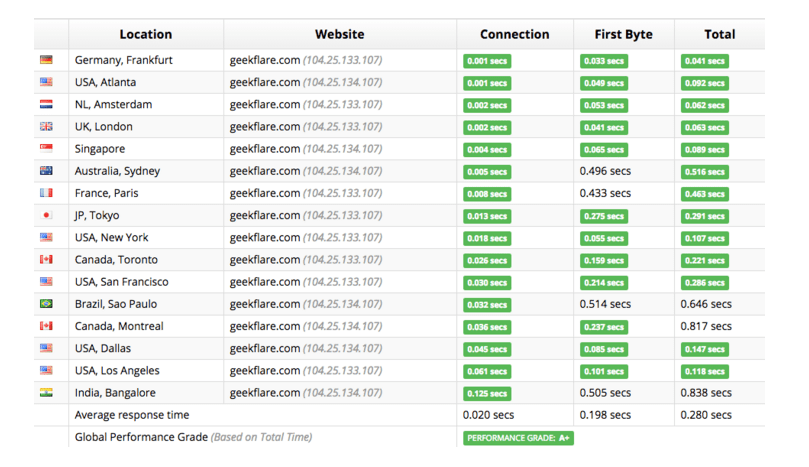The image size is (809, 467).
Task: Click the UK flag icon for London
Action: tap(46, 127)
